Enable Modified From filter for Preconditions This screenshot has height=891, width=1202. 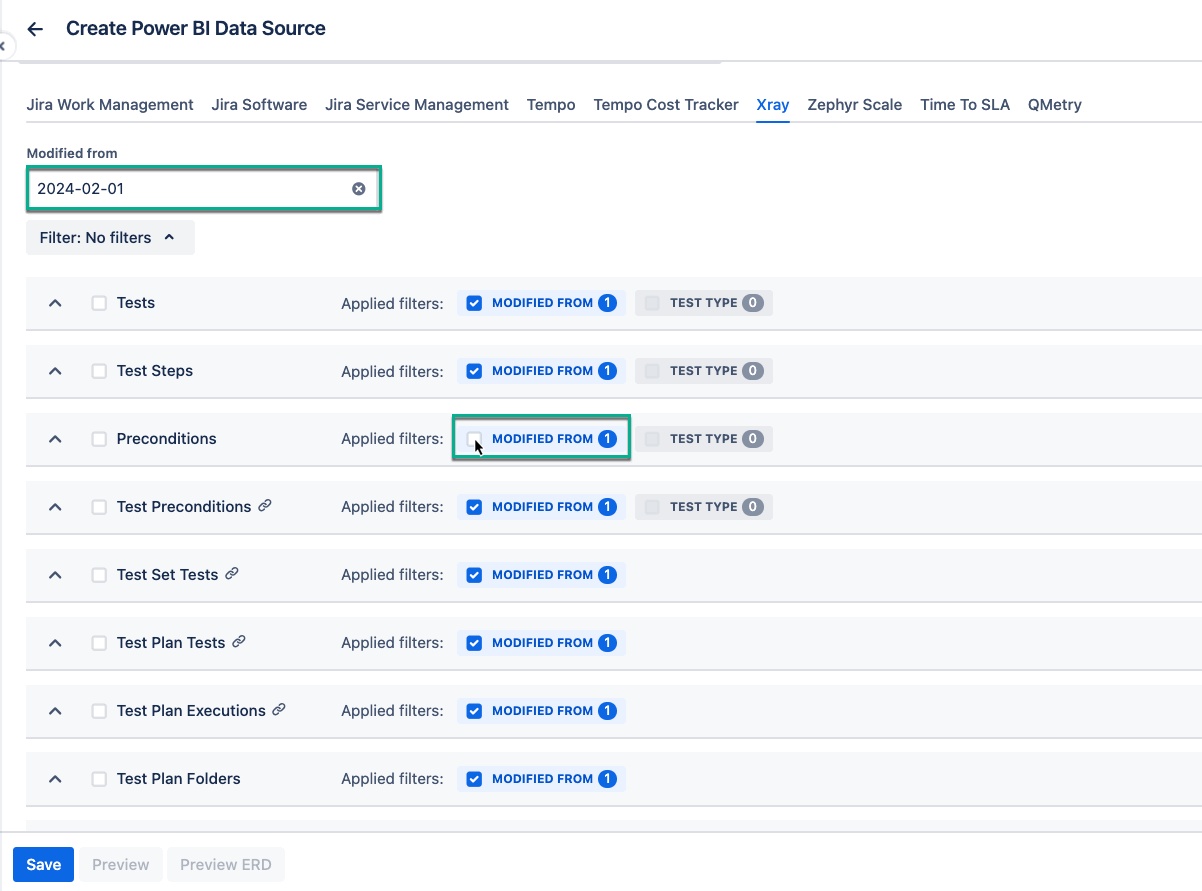pyautogui.click(x=475, y=439)
